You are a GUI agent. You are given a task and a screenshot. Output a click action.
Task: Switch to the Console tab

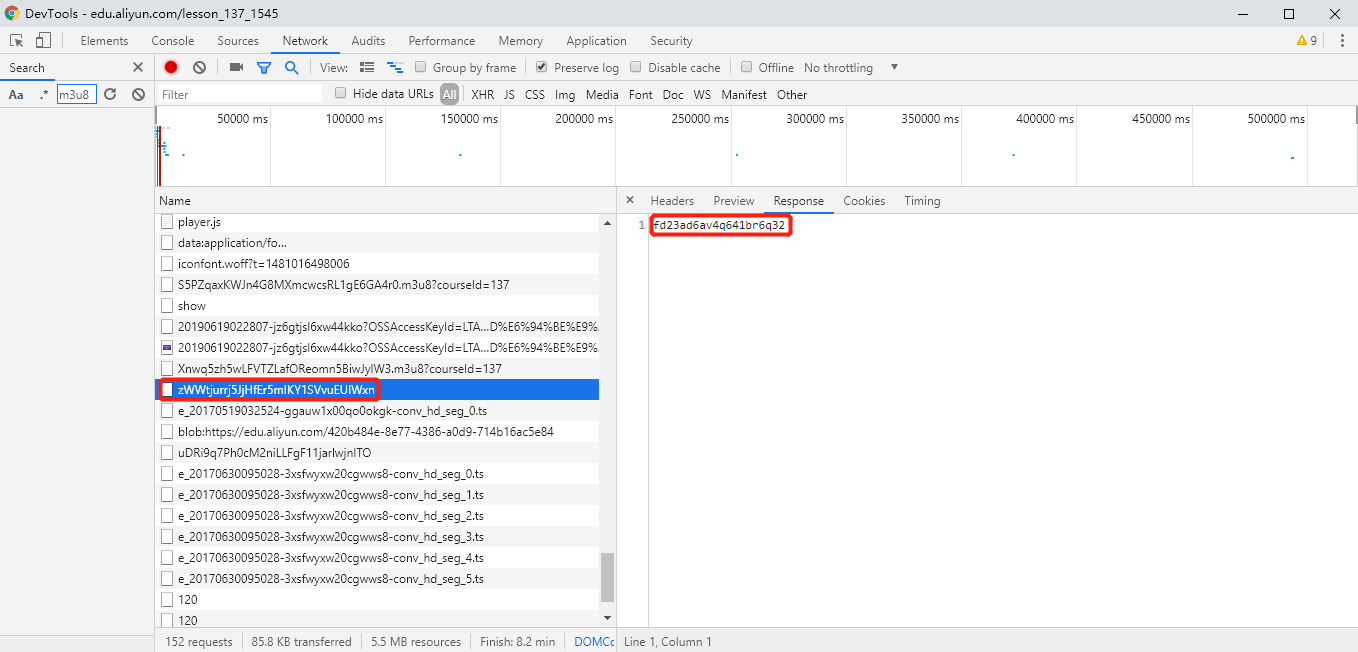pos(173,41)
